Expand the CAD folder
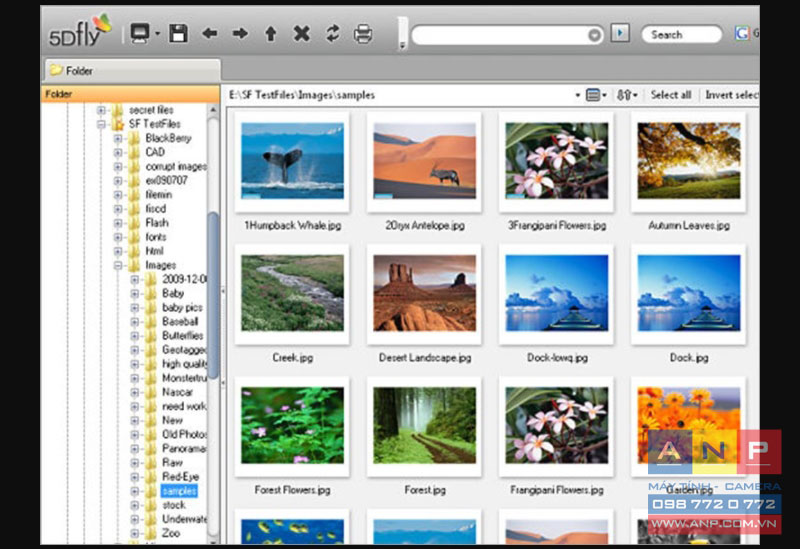This screenshot has width=800, height=549. pos(118,153)
